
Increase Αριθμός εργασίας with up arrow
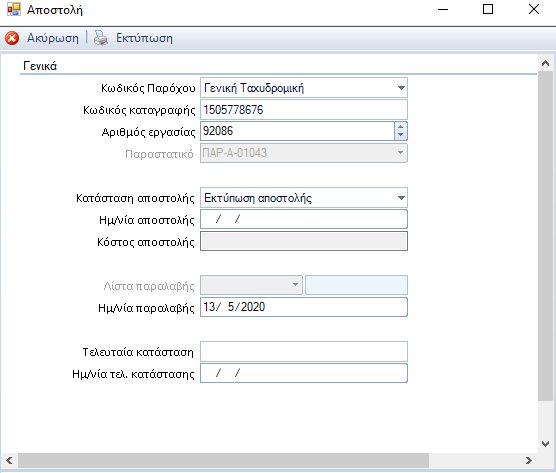401,127
